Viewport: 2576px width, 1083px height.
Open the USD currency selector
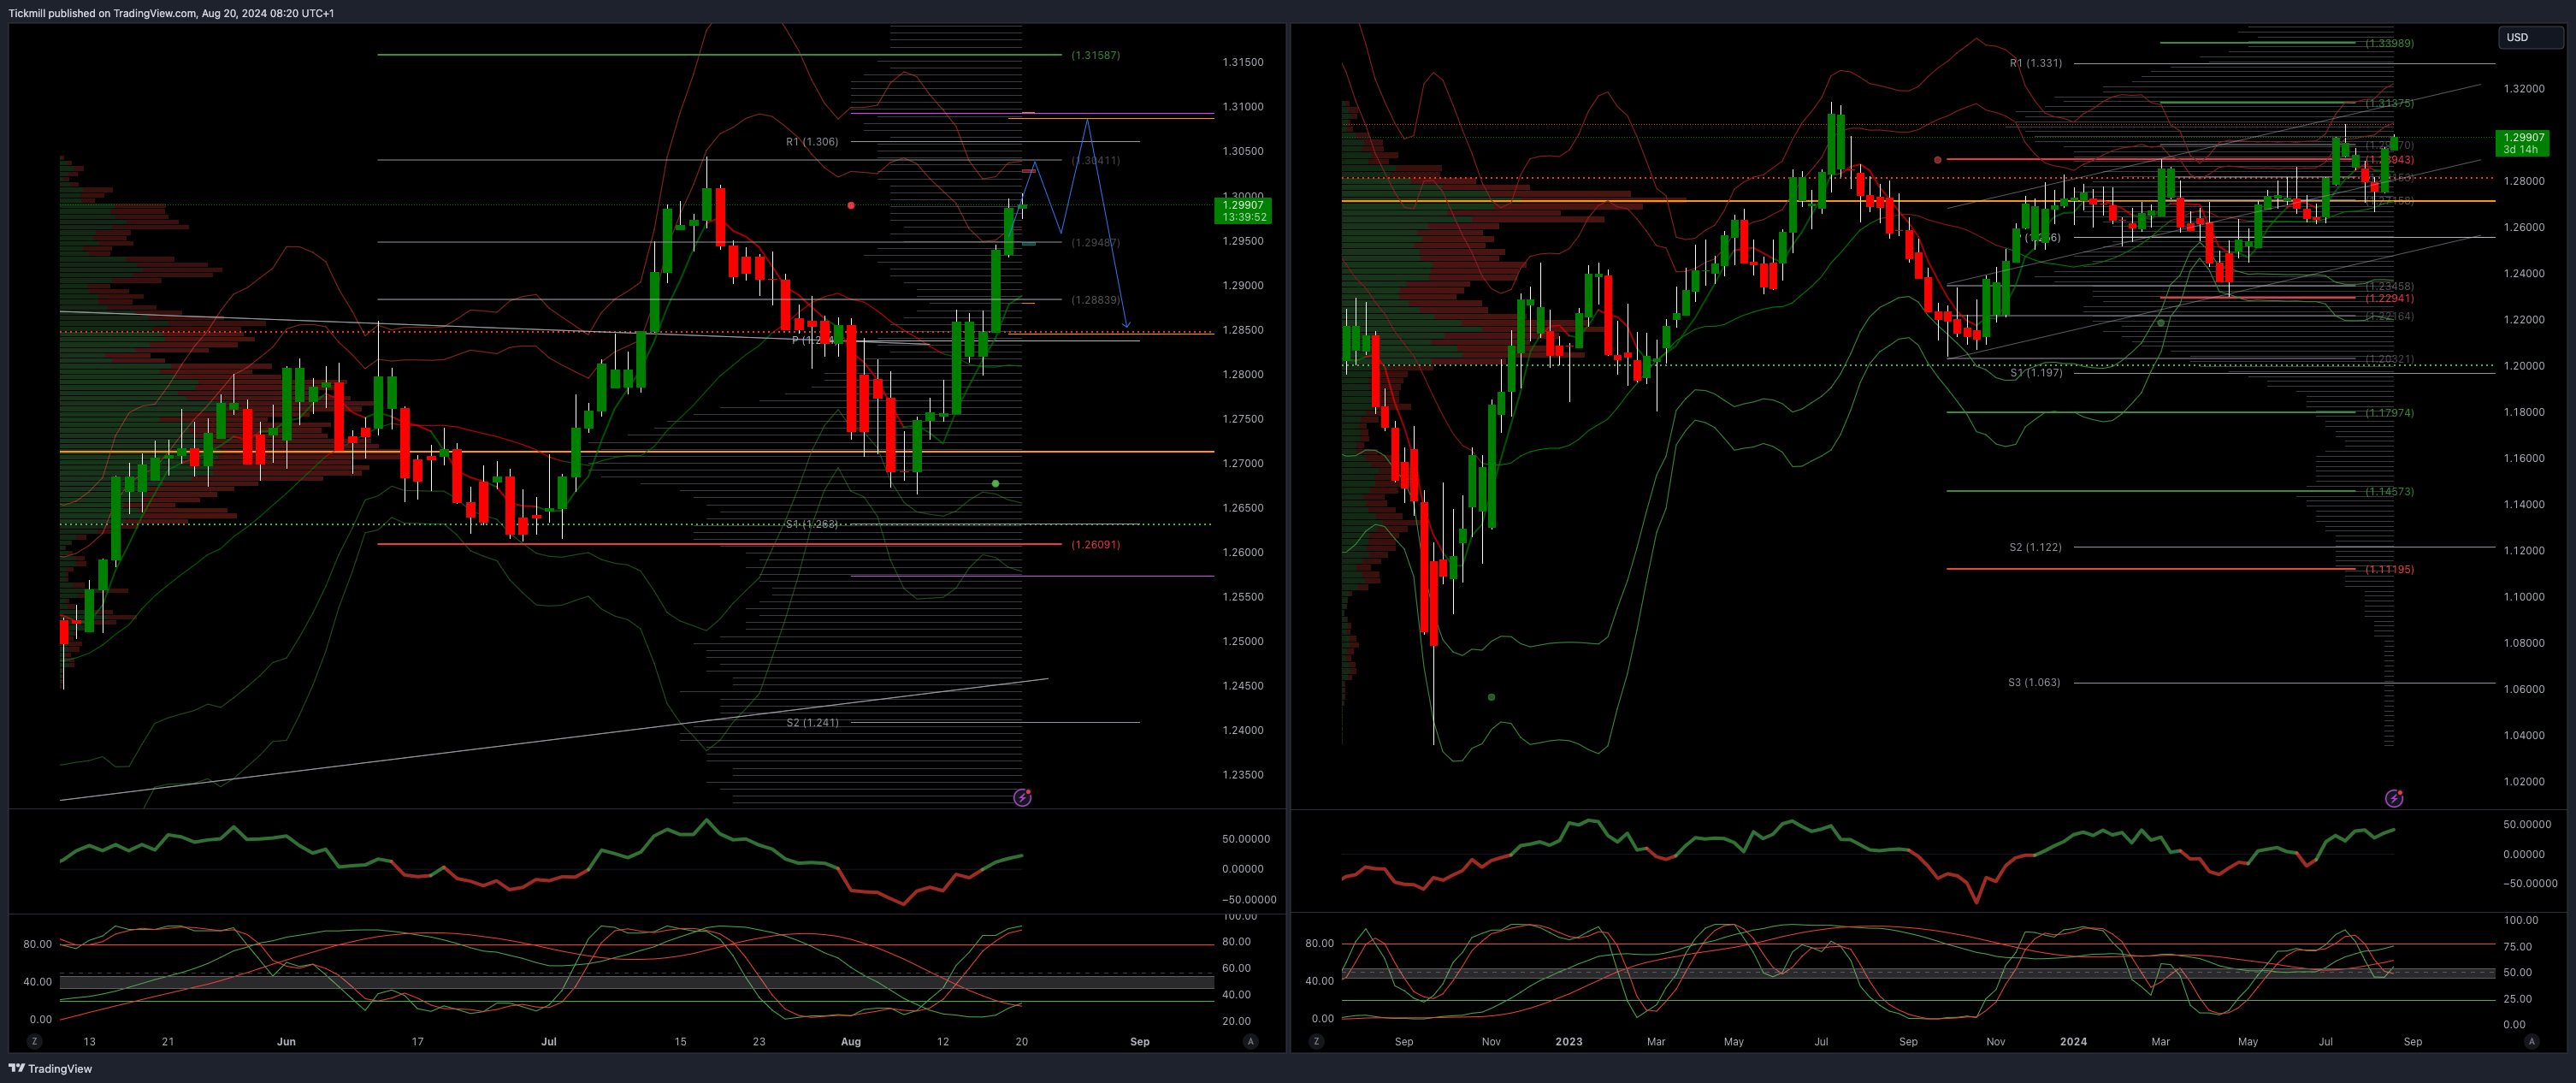coord(2529,37)
